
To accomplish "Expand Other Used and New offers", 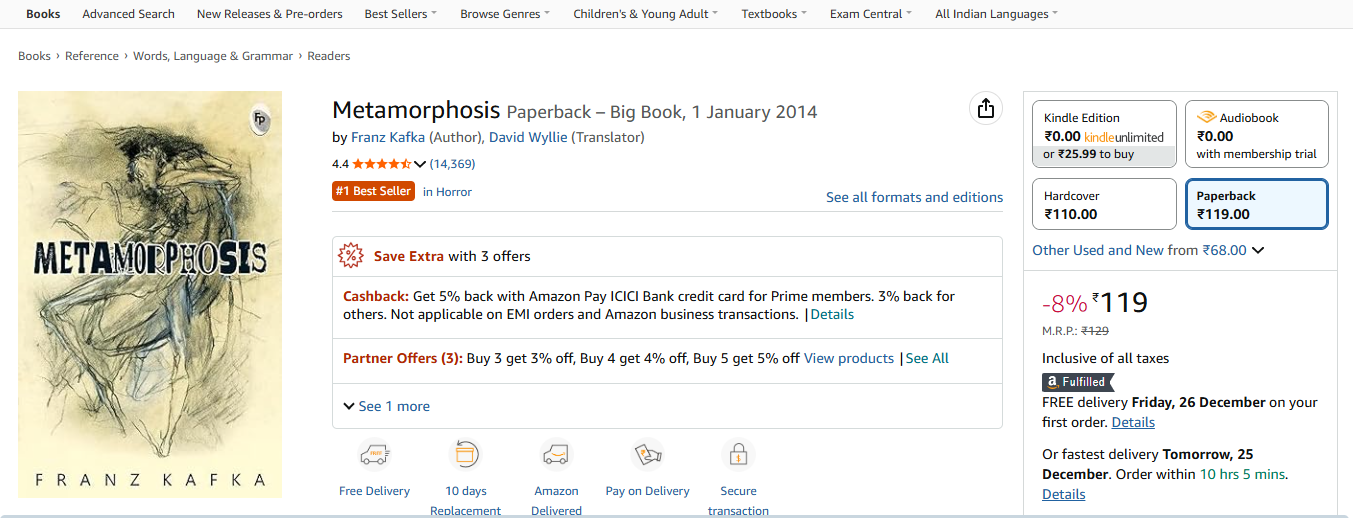I will pyautogui.click(x=1148, y=250).
